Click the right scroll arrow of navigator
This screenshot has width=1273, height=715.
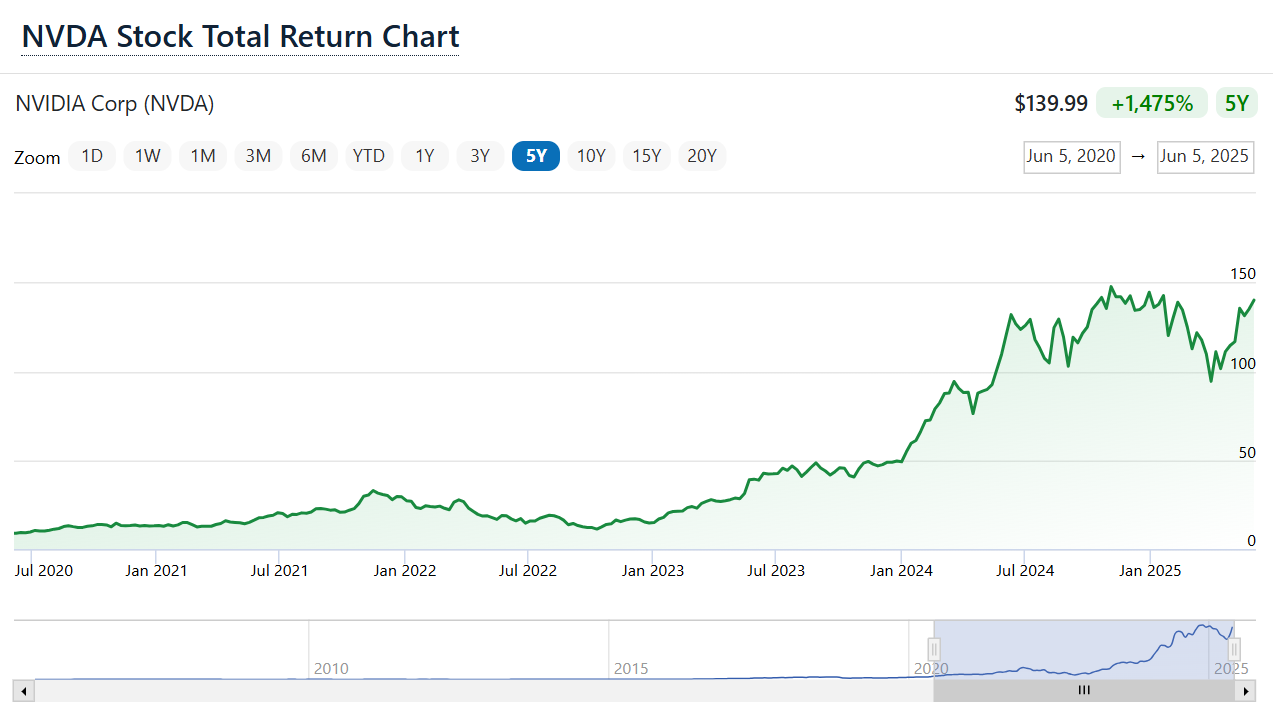coord(1245,690)
